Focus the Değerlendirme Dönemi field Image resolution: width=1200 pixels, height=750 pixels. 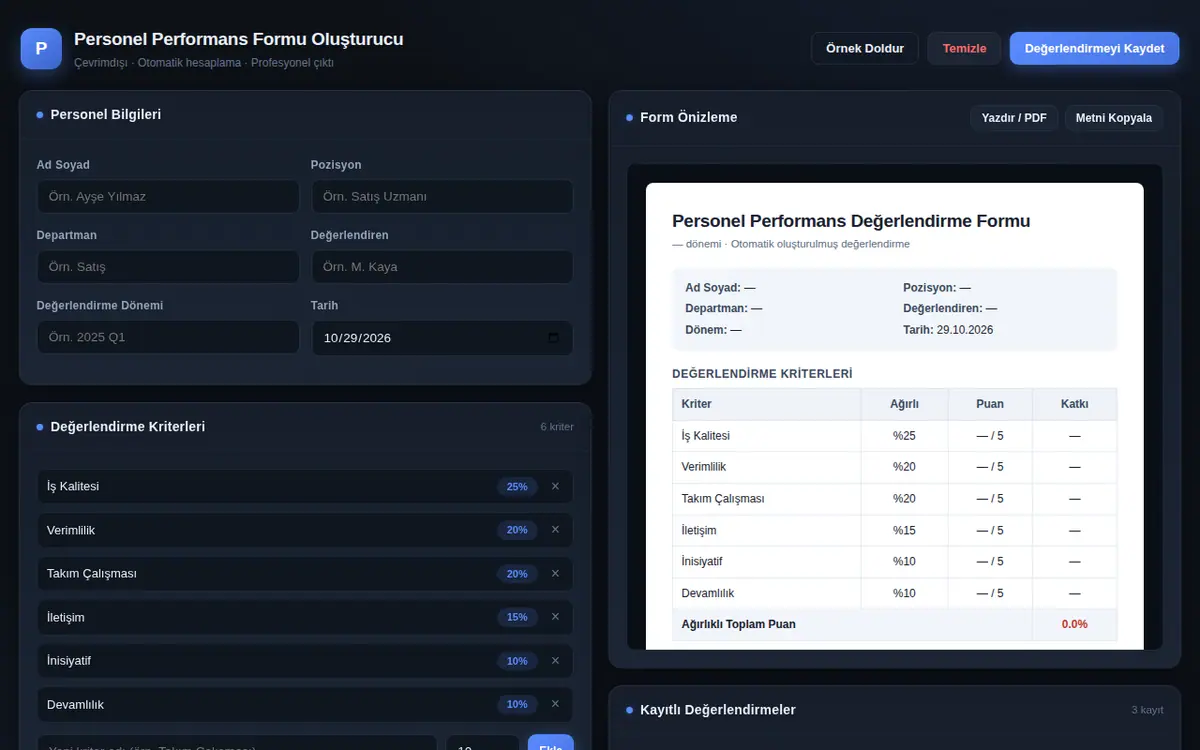coord(168,337)
